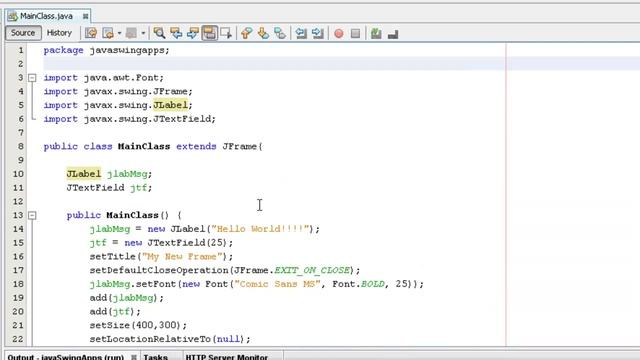This screenshot has height=360, width=640.
Task: Click the "Hello World!!!!" string literal
Action: pyautogui.click(x=260, y=229)
